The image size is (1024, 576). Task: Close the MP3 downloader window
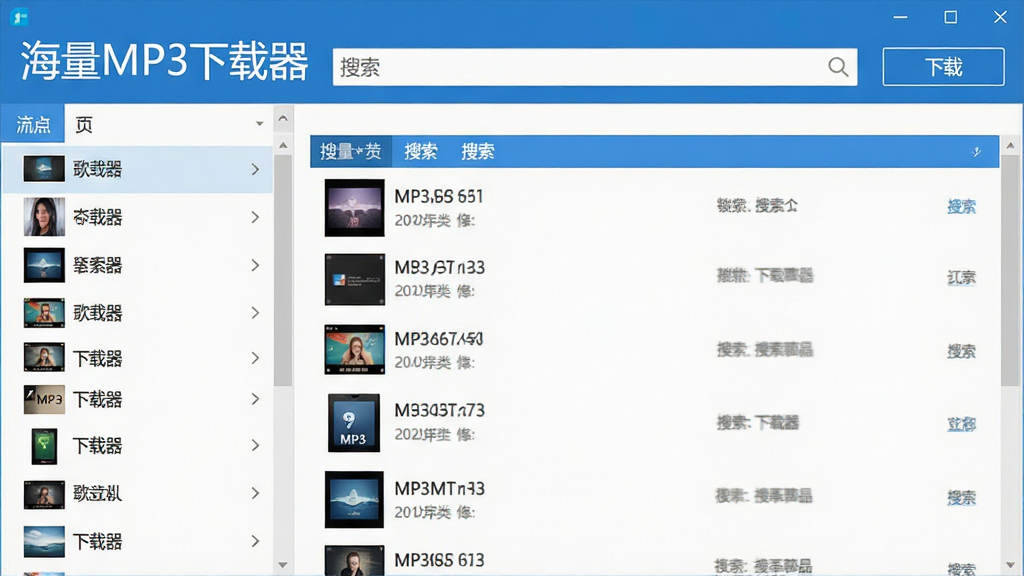click(x=1000, y=17)
